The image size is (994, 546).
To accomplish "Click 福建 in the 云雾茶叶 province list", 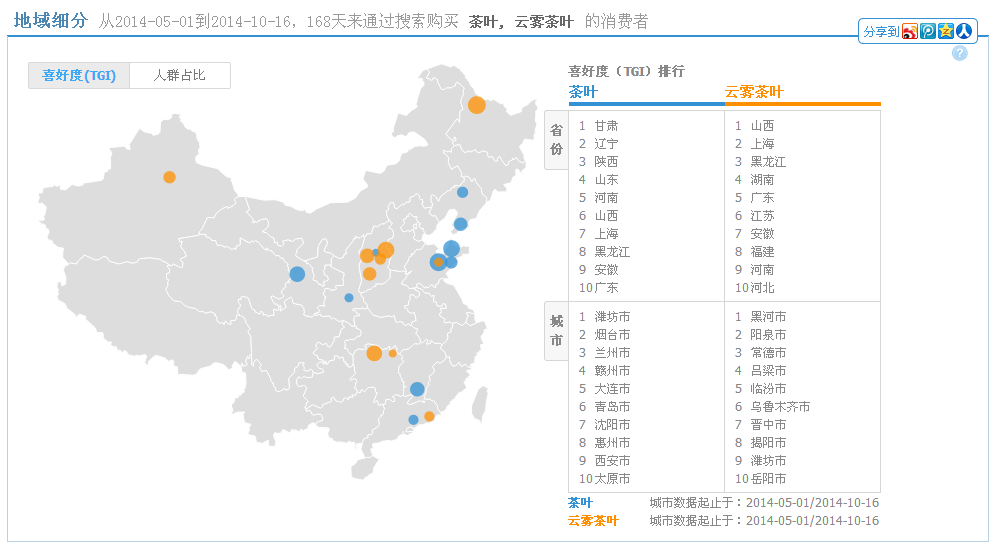I will click(762, 252).
